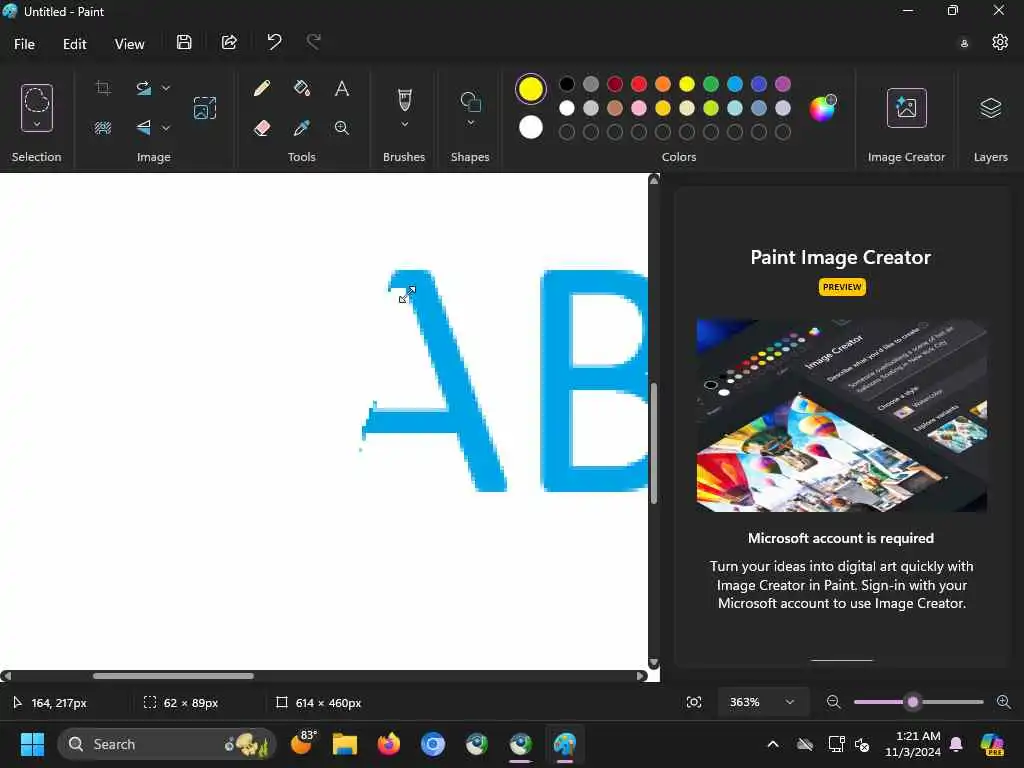Click the Redo icon

coord(314,42)
